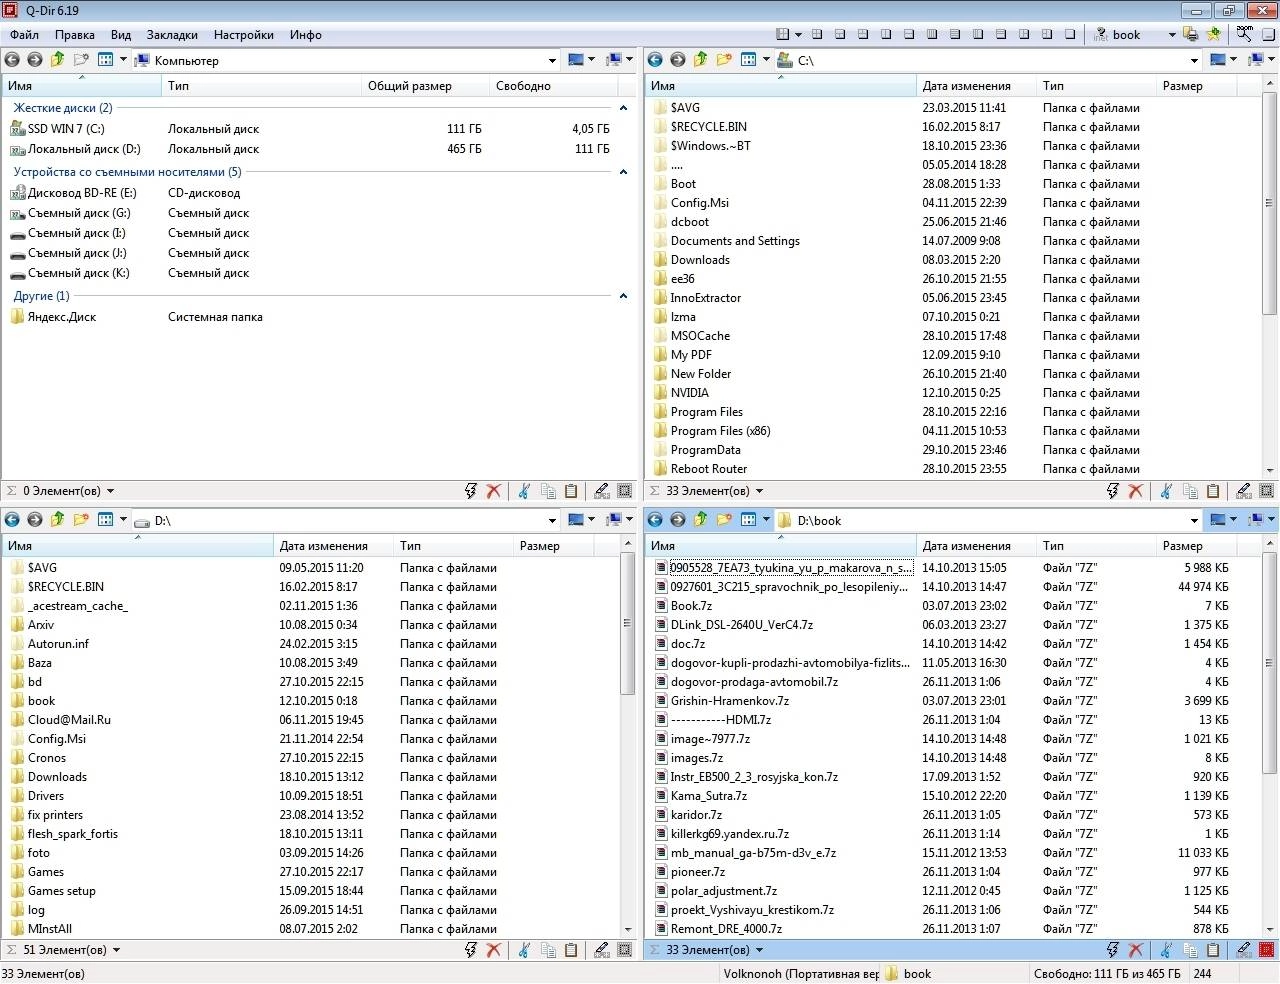Click the C:\ pane vertical scrollbar
This screenshot has height=984, width=1280.
pos(1269,205)
